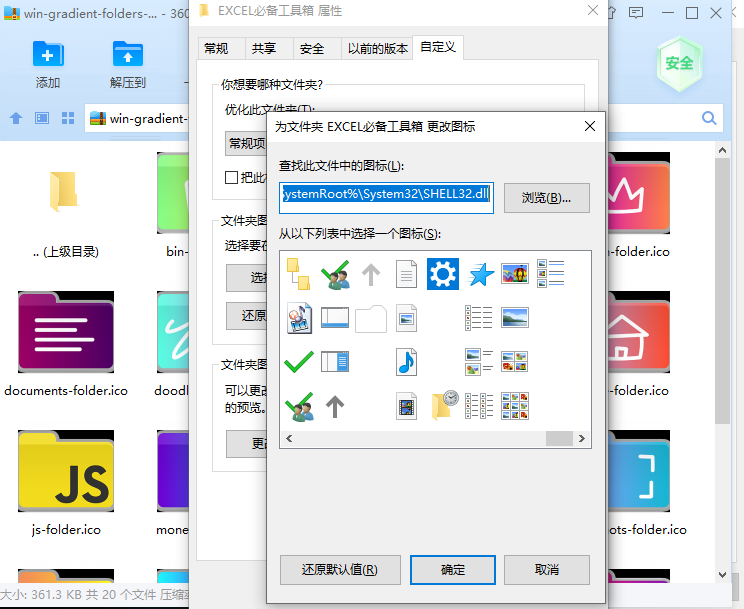Open the 常规项 optimize dropdown
This screenshot has height=609, width=744.
(246, 143)
